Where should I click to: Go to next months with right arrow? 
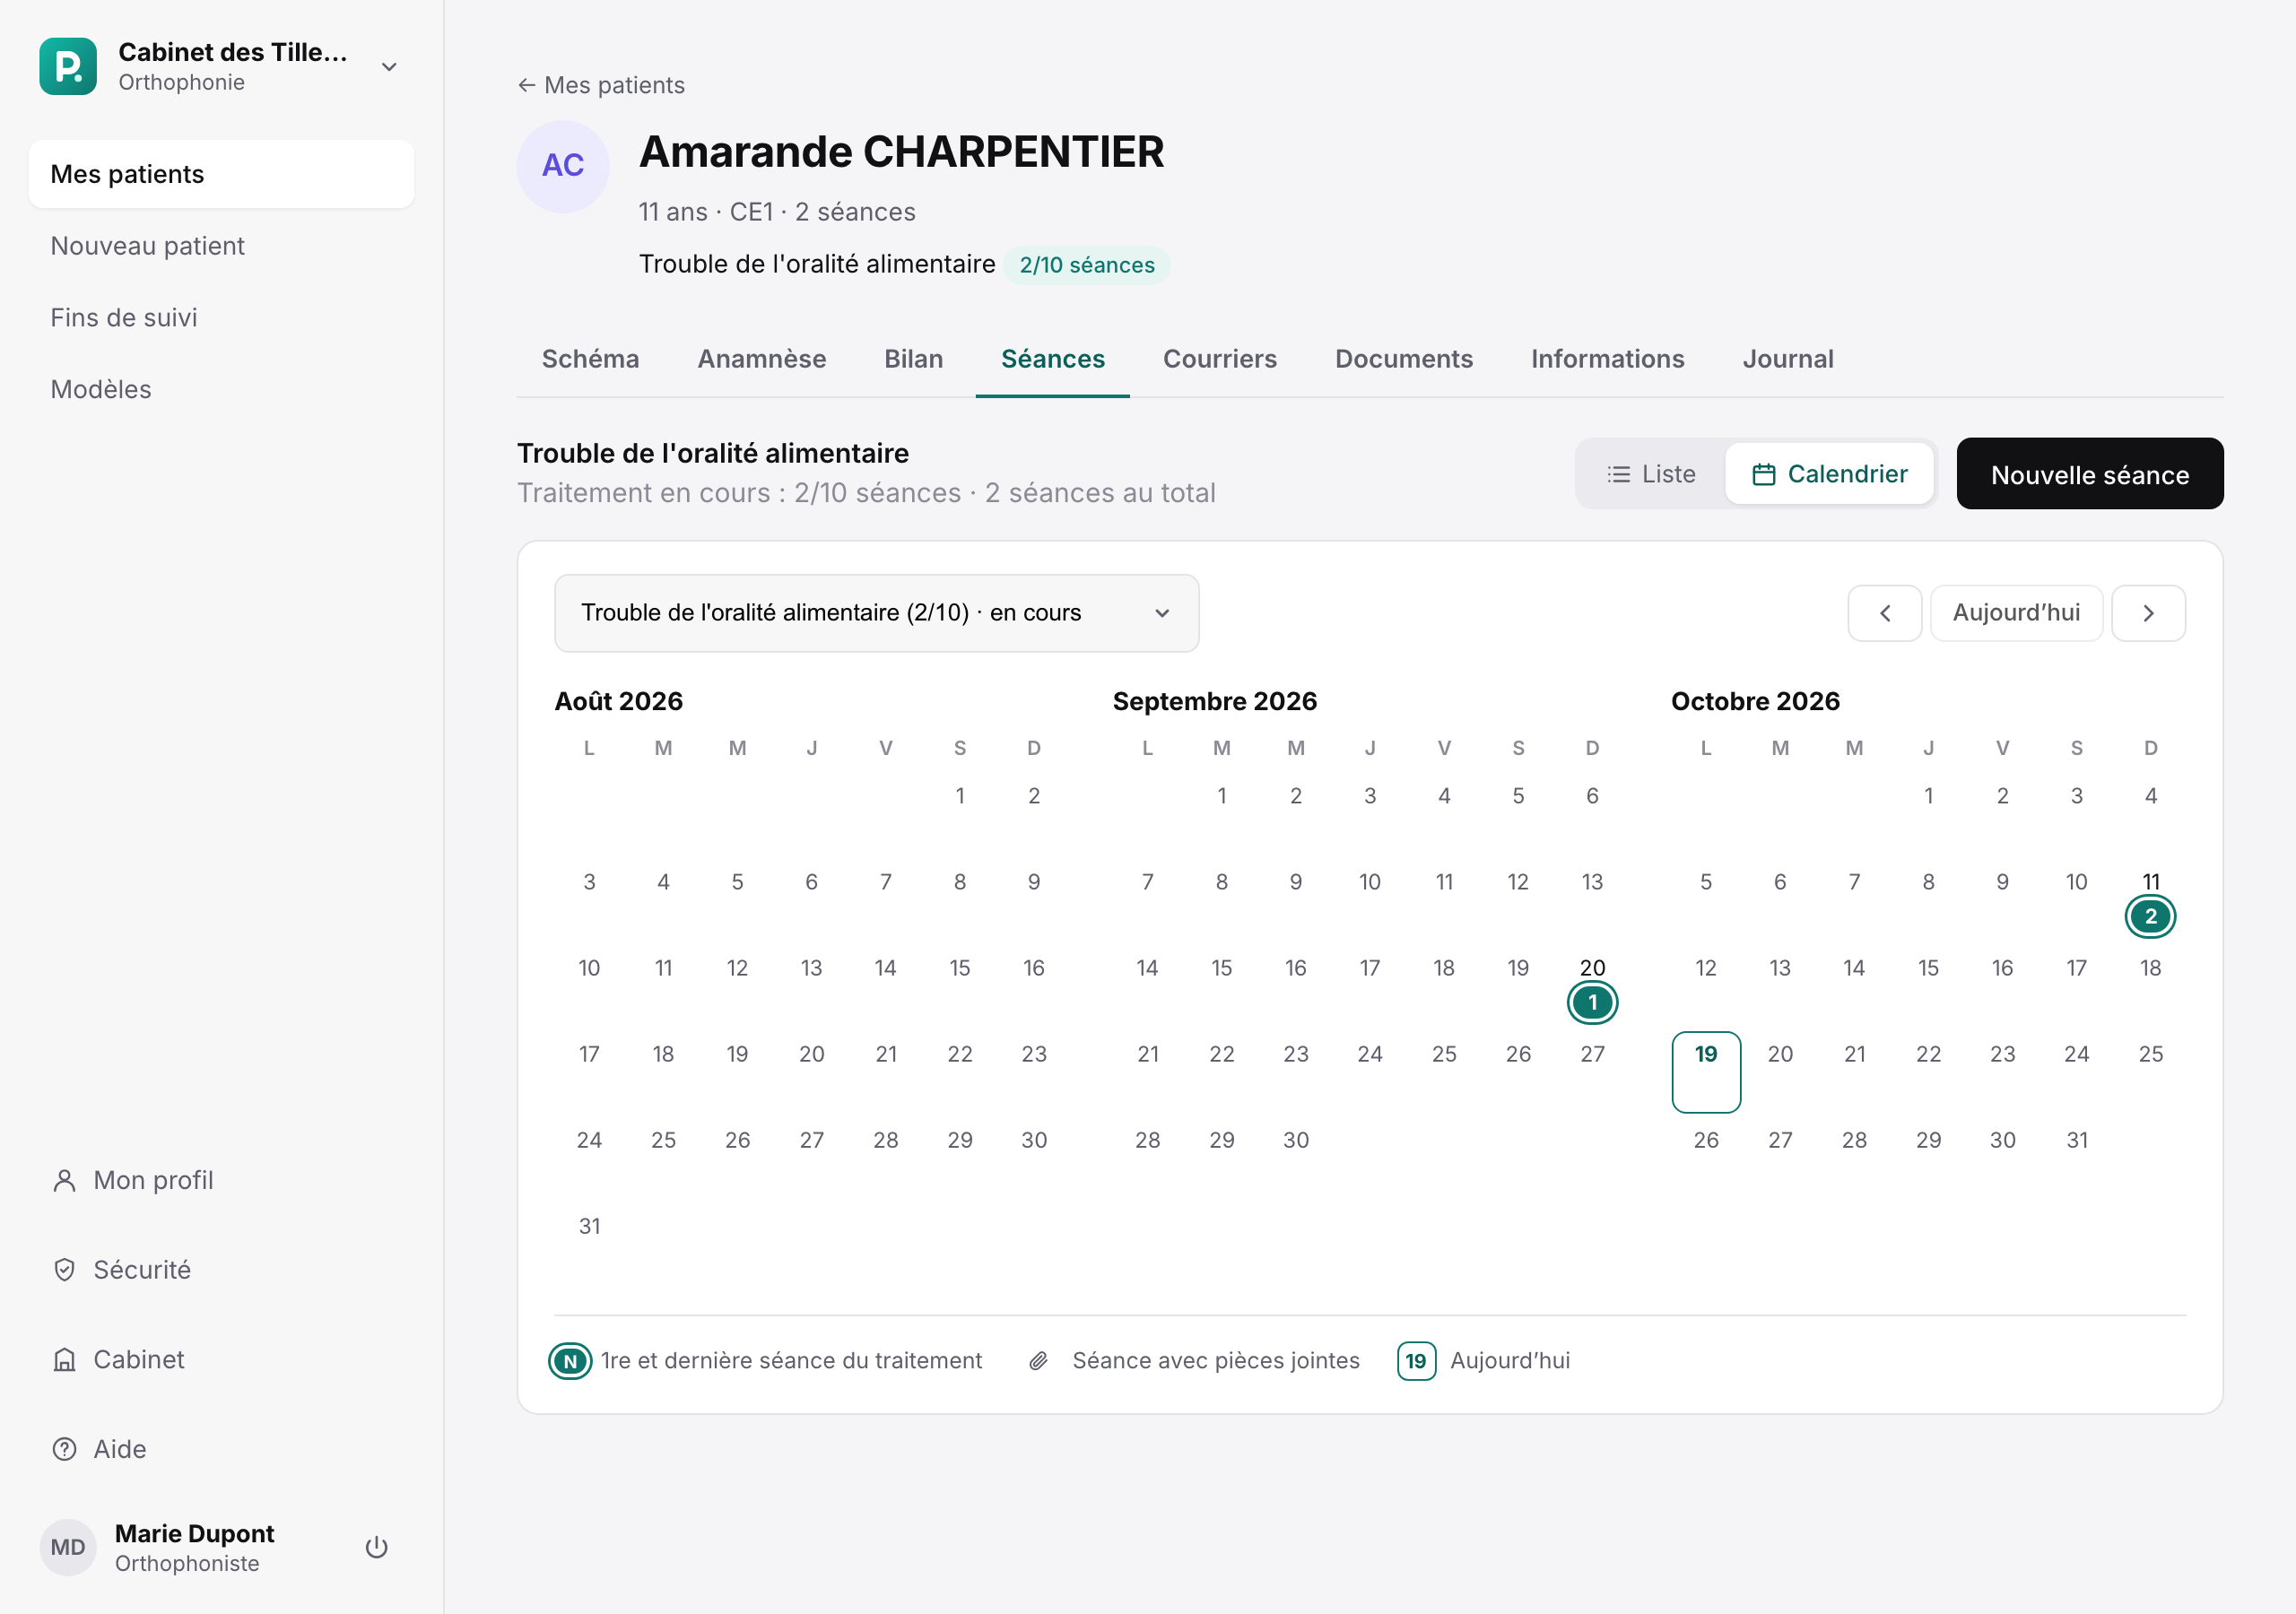click(x=2147, y=613)
